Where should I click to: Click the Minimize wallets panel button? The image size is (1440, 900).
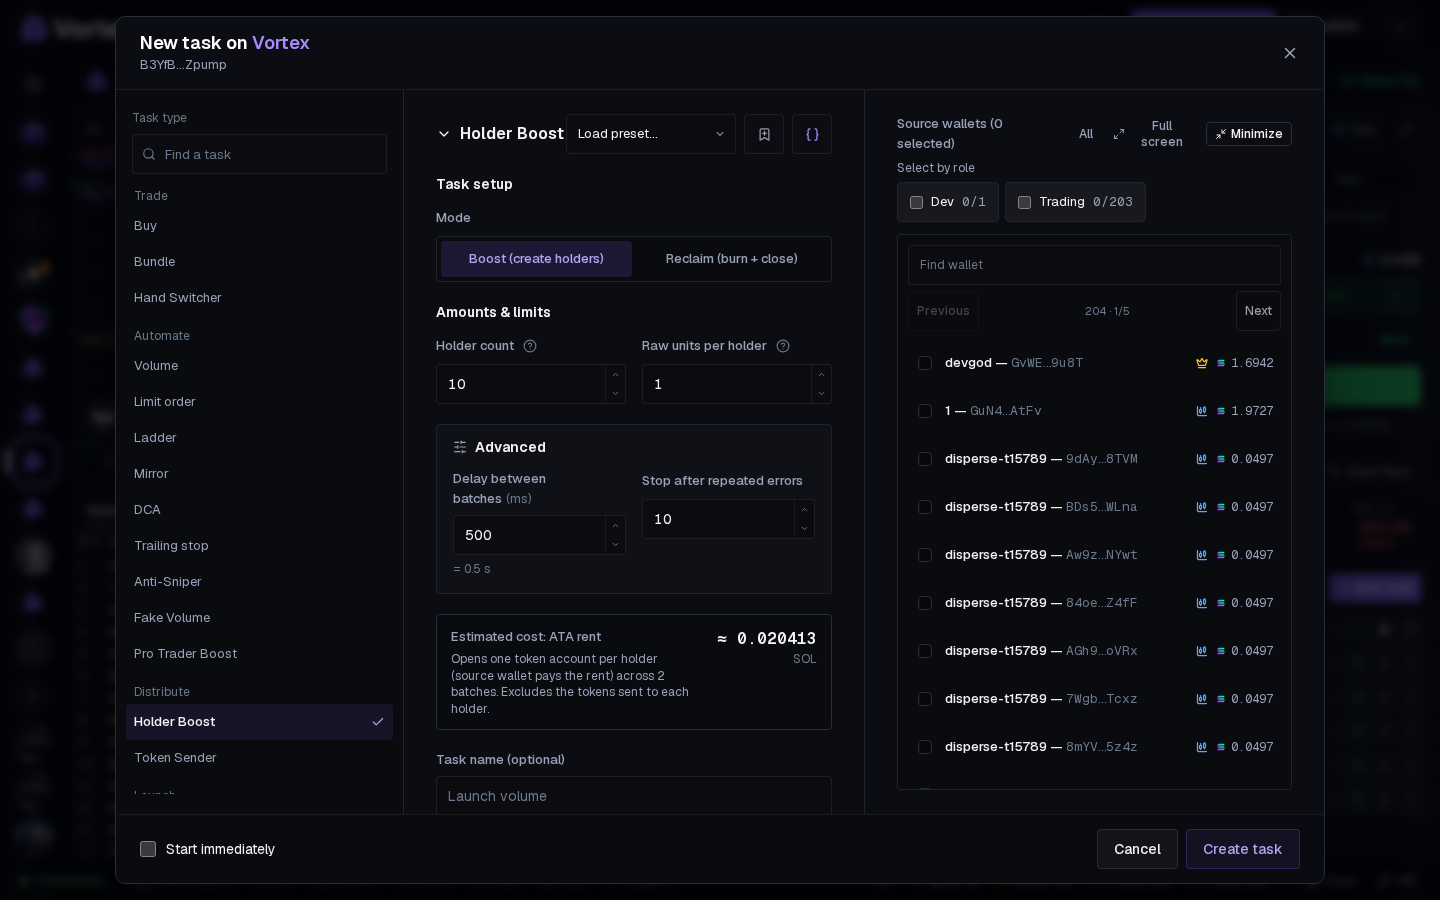[x=1249, y=134]
